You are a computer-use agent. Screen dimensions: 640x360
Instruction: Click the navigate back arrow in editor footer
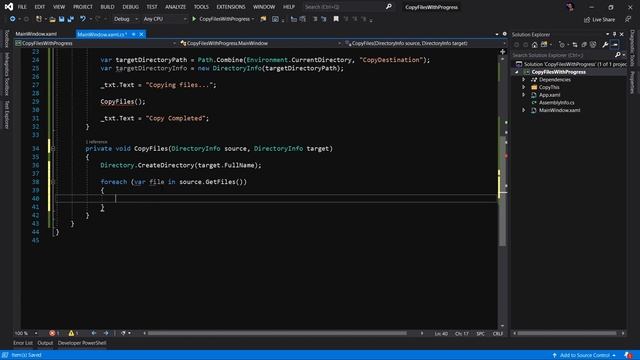coord(94,333)
